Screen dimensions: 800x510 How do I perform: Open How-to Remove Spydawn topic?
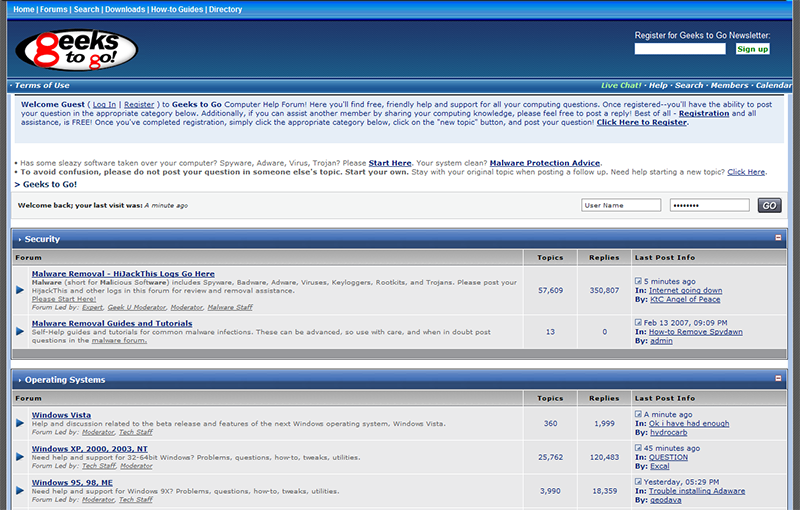coord(695,332)
